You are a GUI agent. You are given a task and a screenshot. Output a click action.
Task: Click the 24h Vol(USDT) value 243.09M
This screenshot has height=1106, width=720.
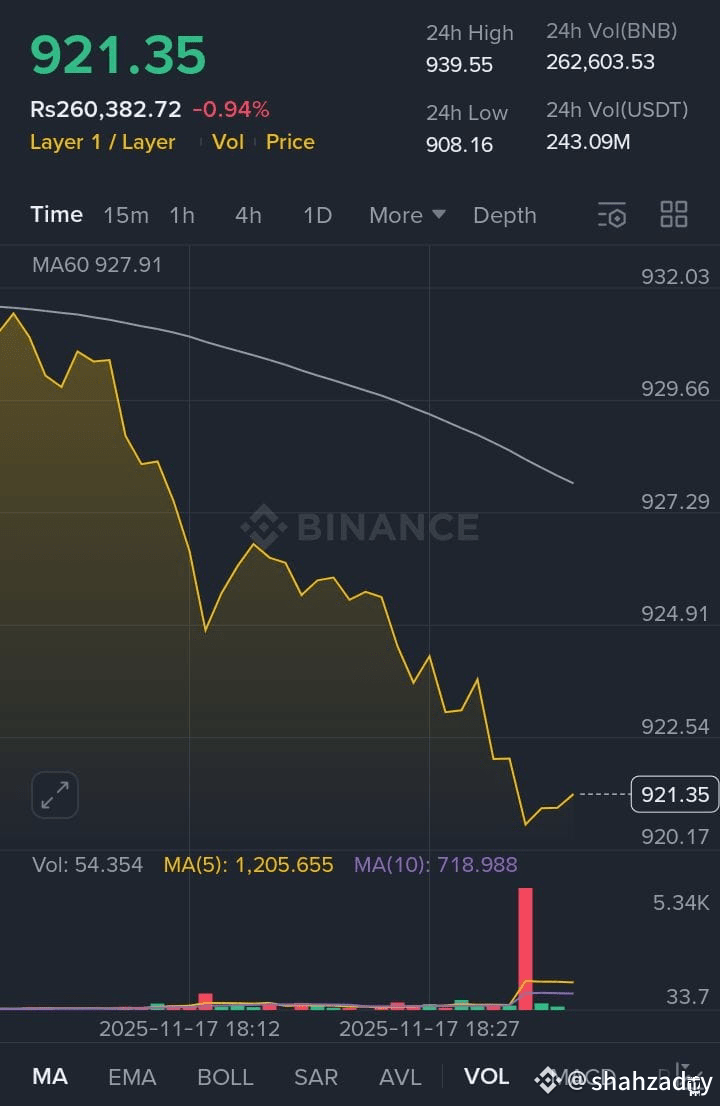click(x=588, y=142)
